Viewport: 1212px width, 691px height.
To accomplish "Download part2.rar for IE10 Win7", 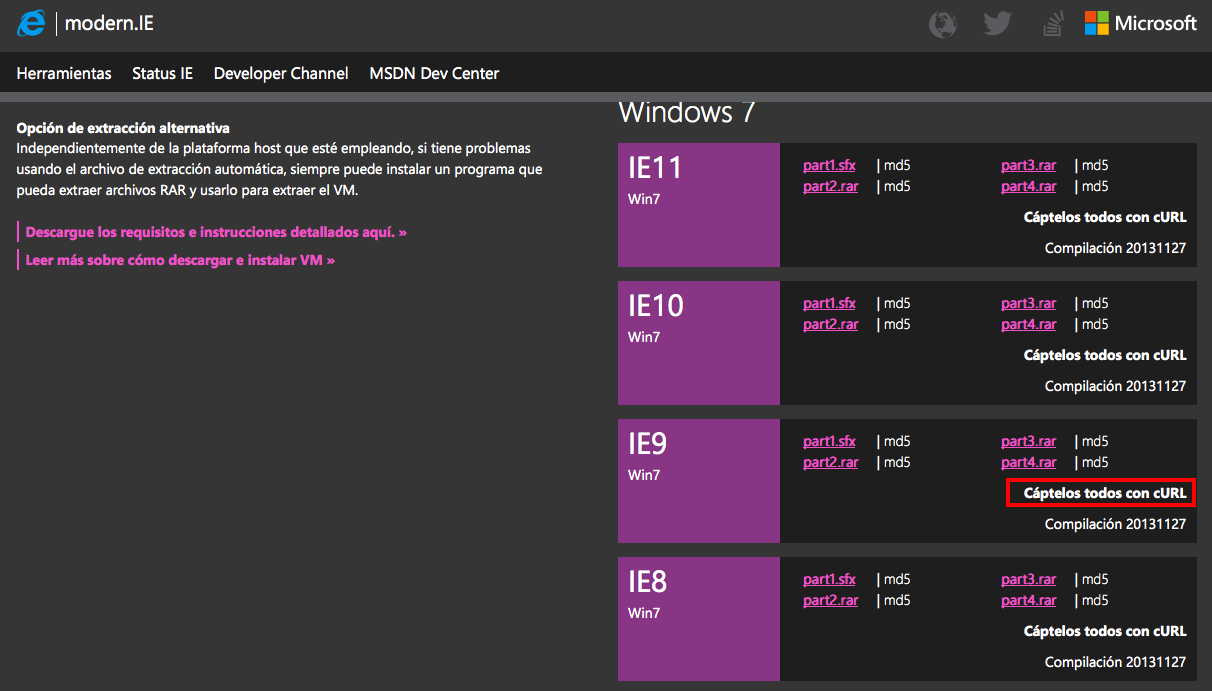I will 830,324.
